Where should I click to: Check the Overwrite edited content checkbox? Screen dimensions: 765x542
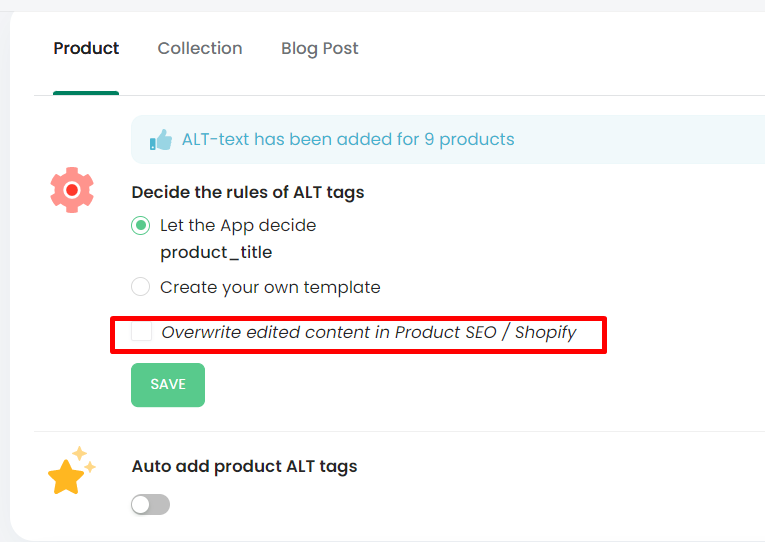coord(141,331)
